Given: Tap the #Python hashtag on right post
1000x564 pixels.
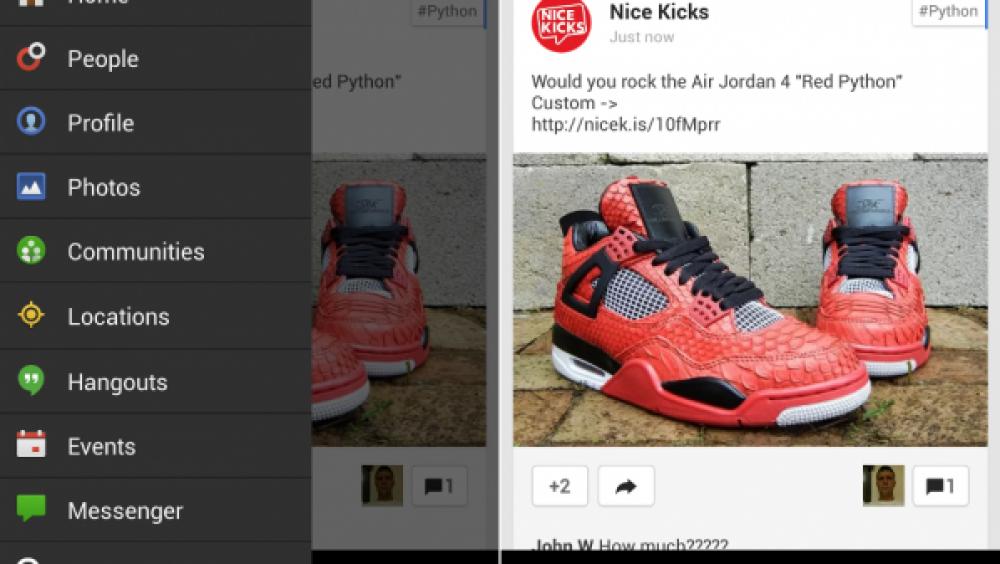Looking at the screenshot, I should click(x=948, y=11).
